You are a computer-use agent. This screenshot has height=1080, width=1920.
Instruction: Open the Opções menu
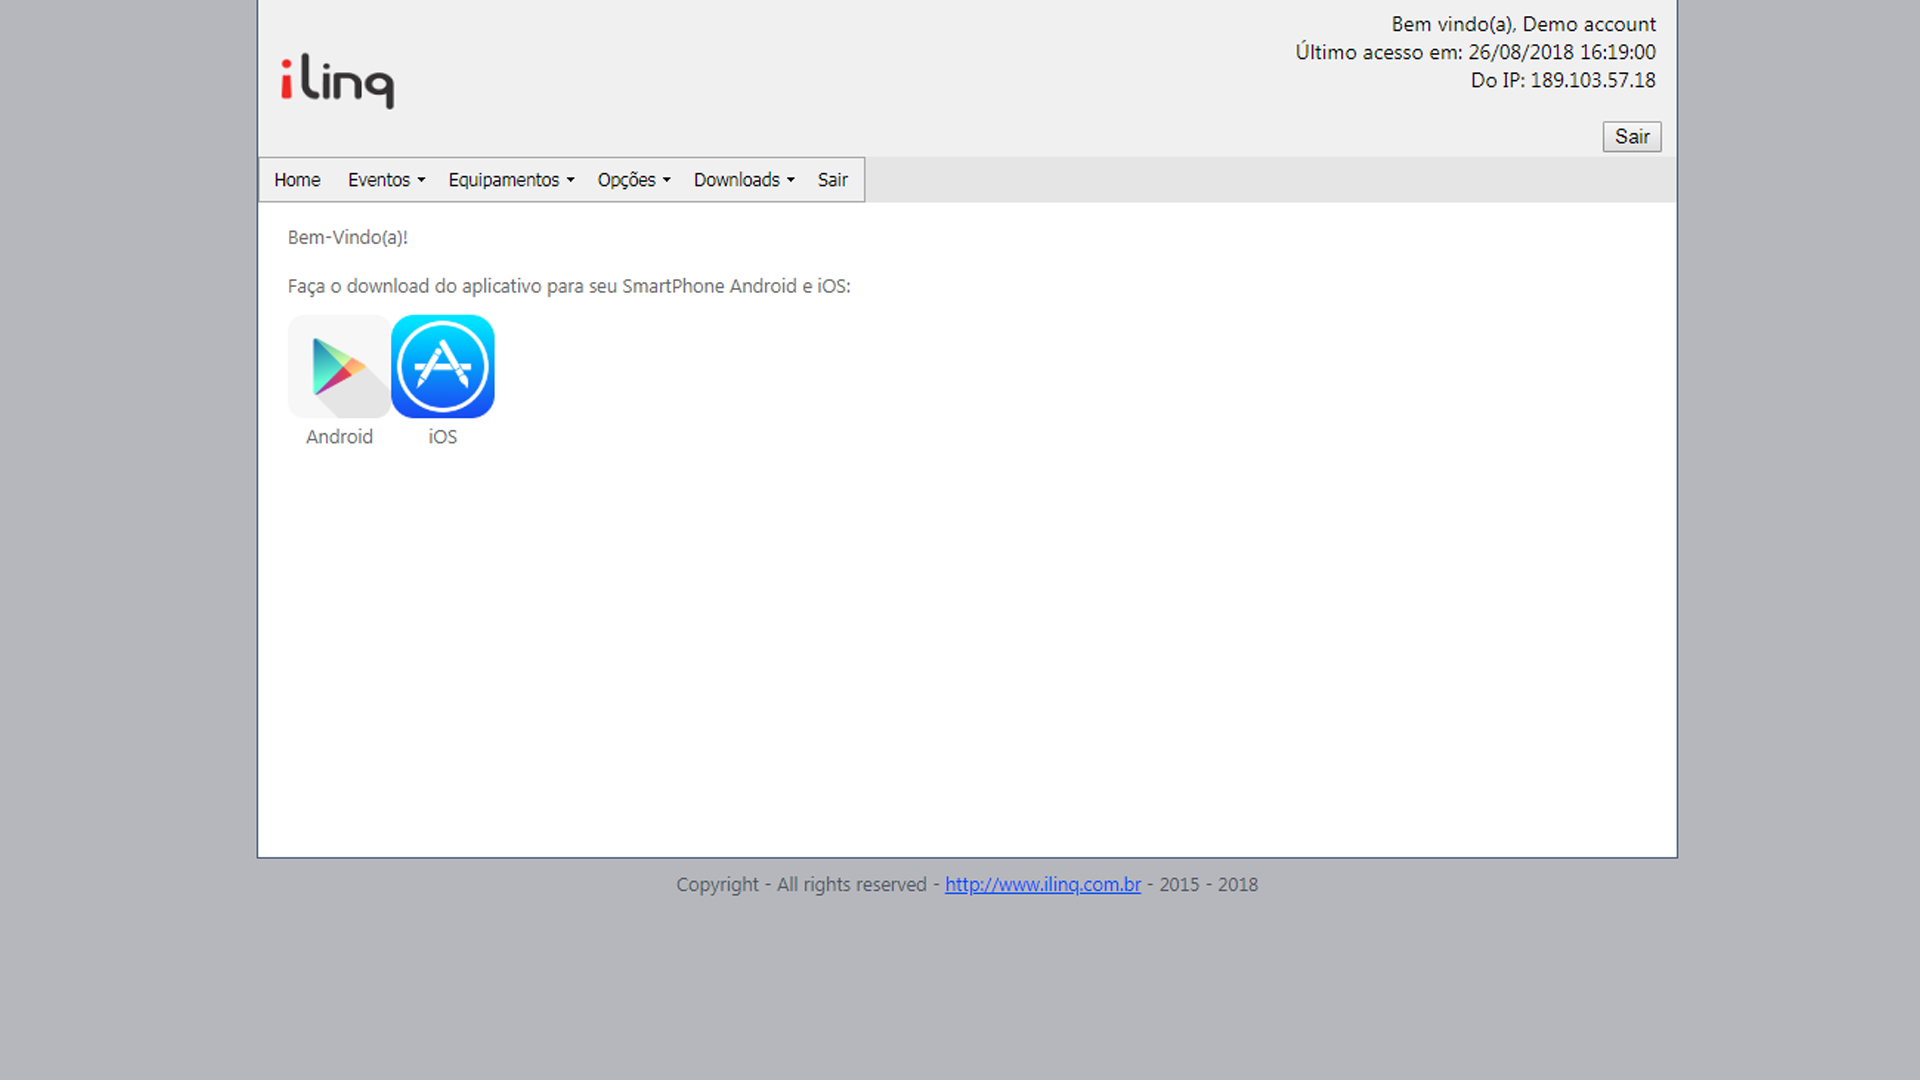(627, 180)
